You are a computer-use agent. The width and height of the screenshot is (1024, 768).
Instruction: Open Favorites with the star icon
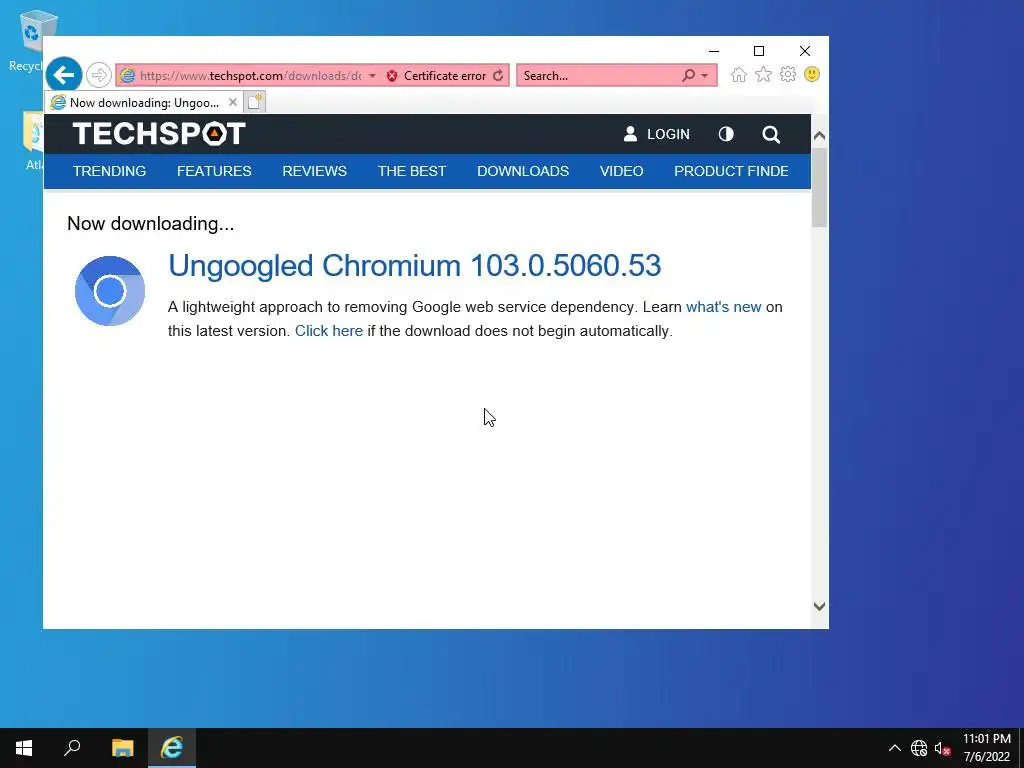(x=763, y=75)
